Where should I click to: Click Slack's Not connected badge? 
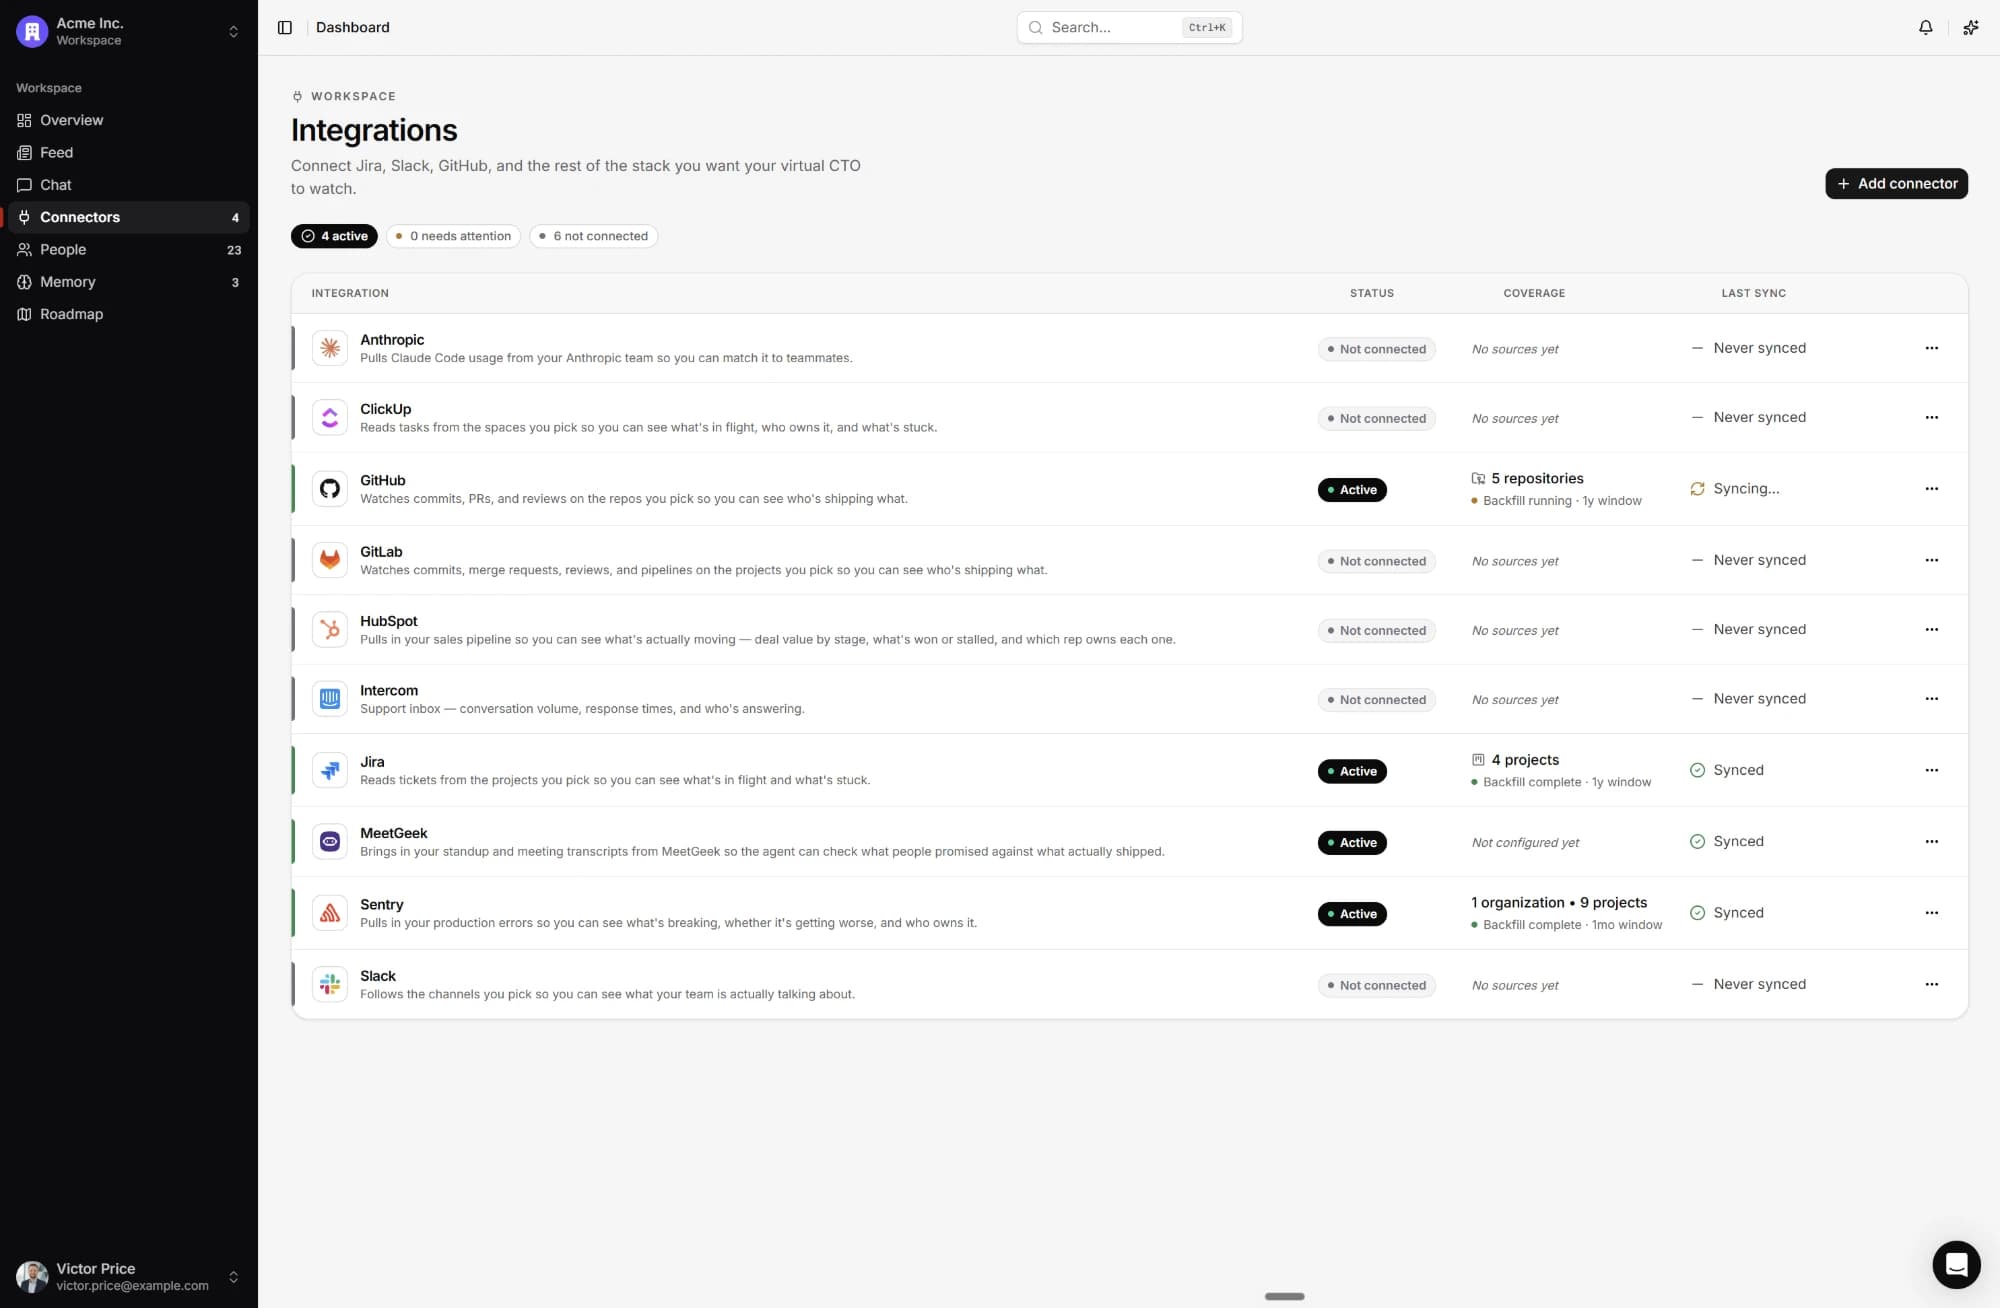click(1376, 985)
